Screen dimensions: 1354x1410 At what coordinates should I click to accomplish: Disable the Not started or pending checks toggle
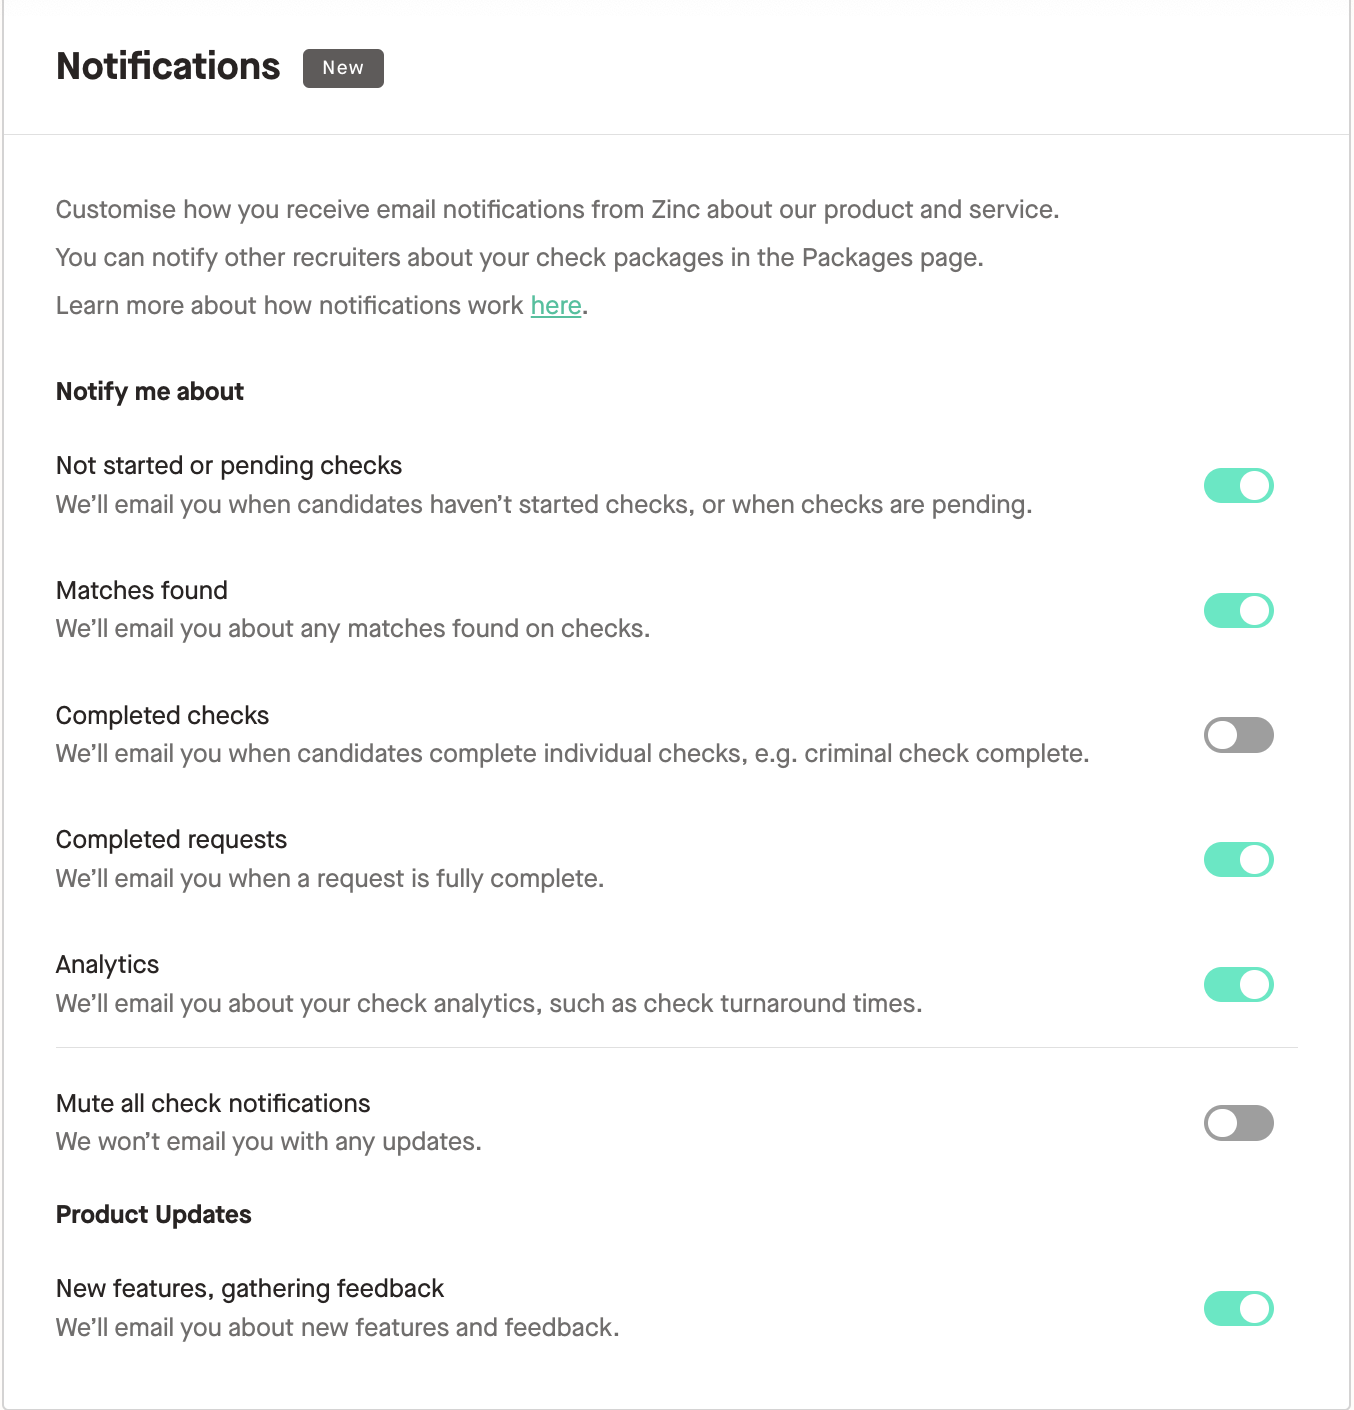click(x=1238, y=486)
